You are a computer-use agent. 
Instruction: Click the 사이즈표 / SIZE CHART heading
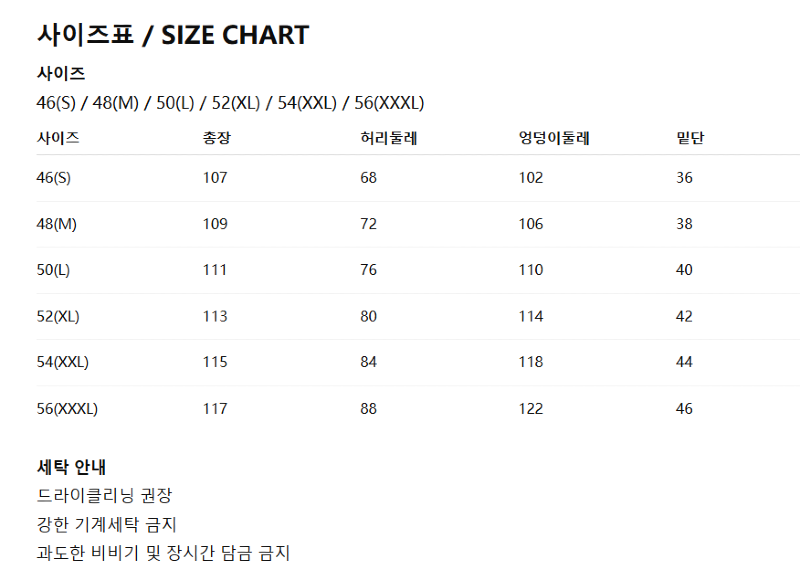pyautogui.click(x=173, y=35)
